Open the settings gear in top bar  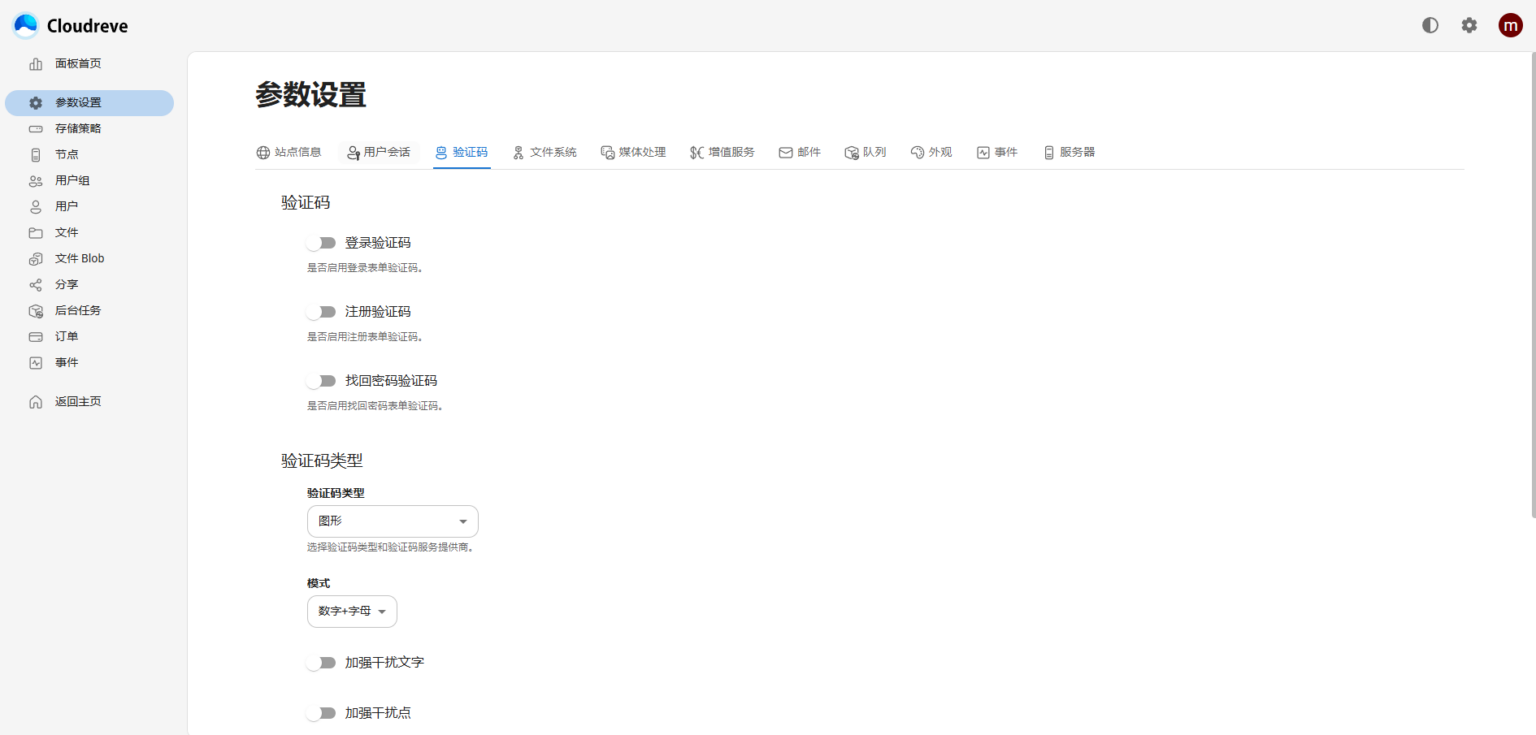[1469, 26]
